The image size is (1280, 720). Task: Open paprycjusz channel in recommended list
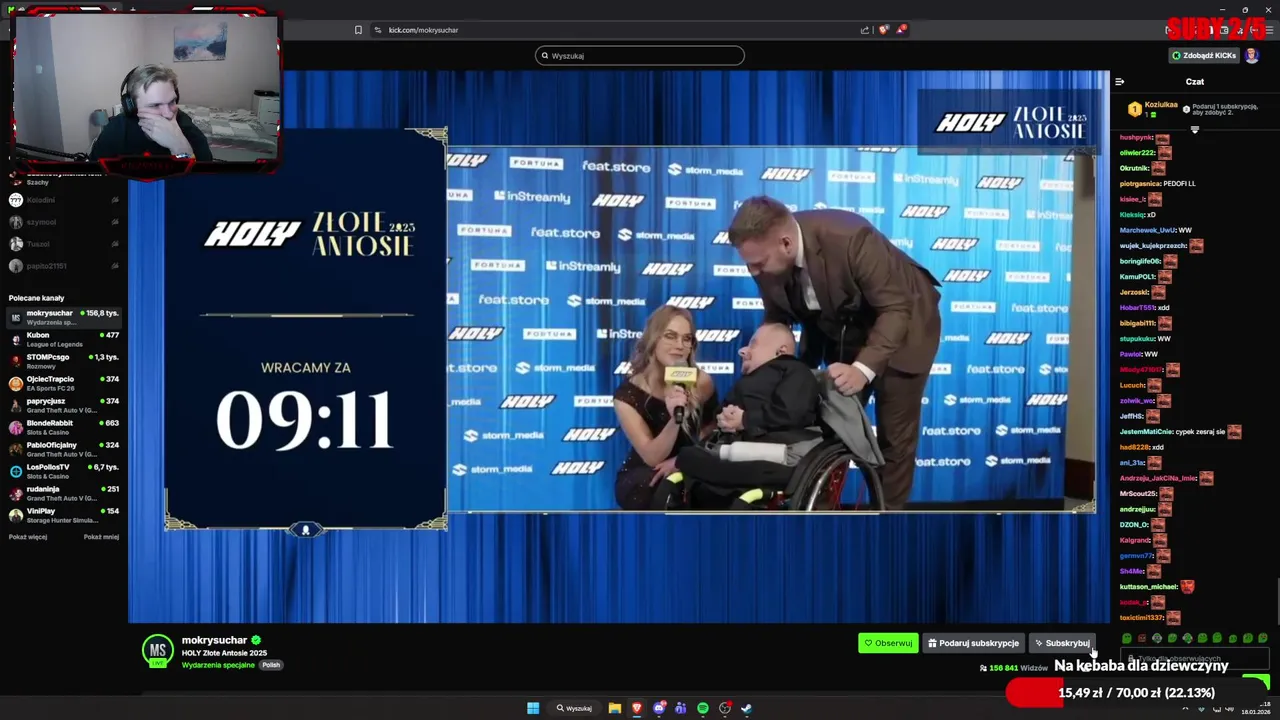[x=64, y=405]
